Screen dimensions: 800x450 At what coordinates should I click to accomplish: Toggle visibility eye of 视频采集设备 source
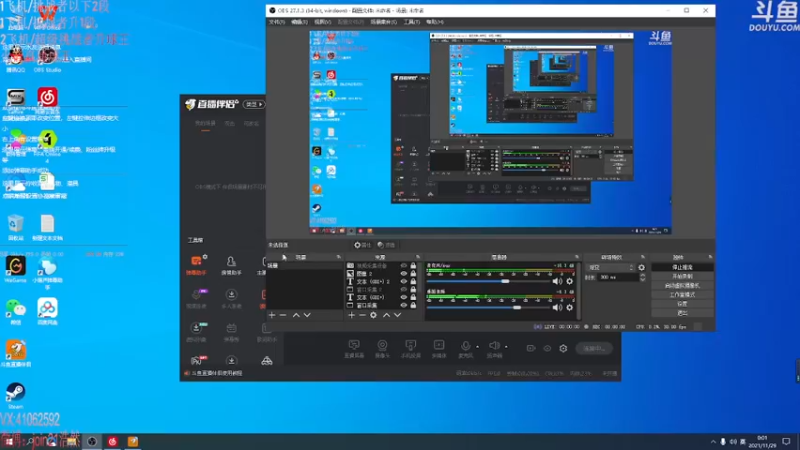(404, 266)
